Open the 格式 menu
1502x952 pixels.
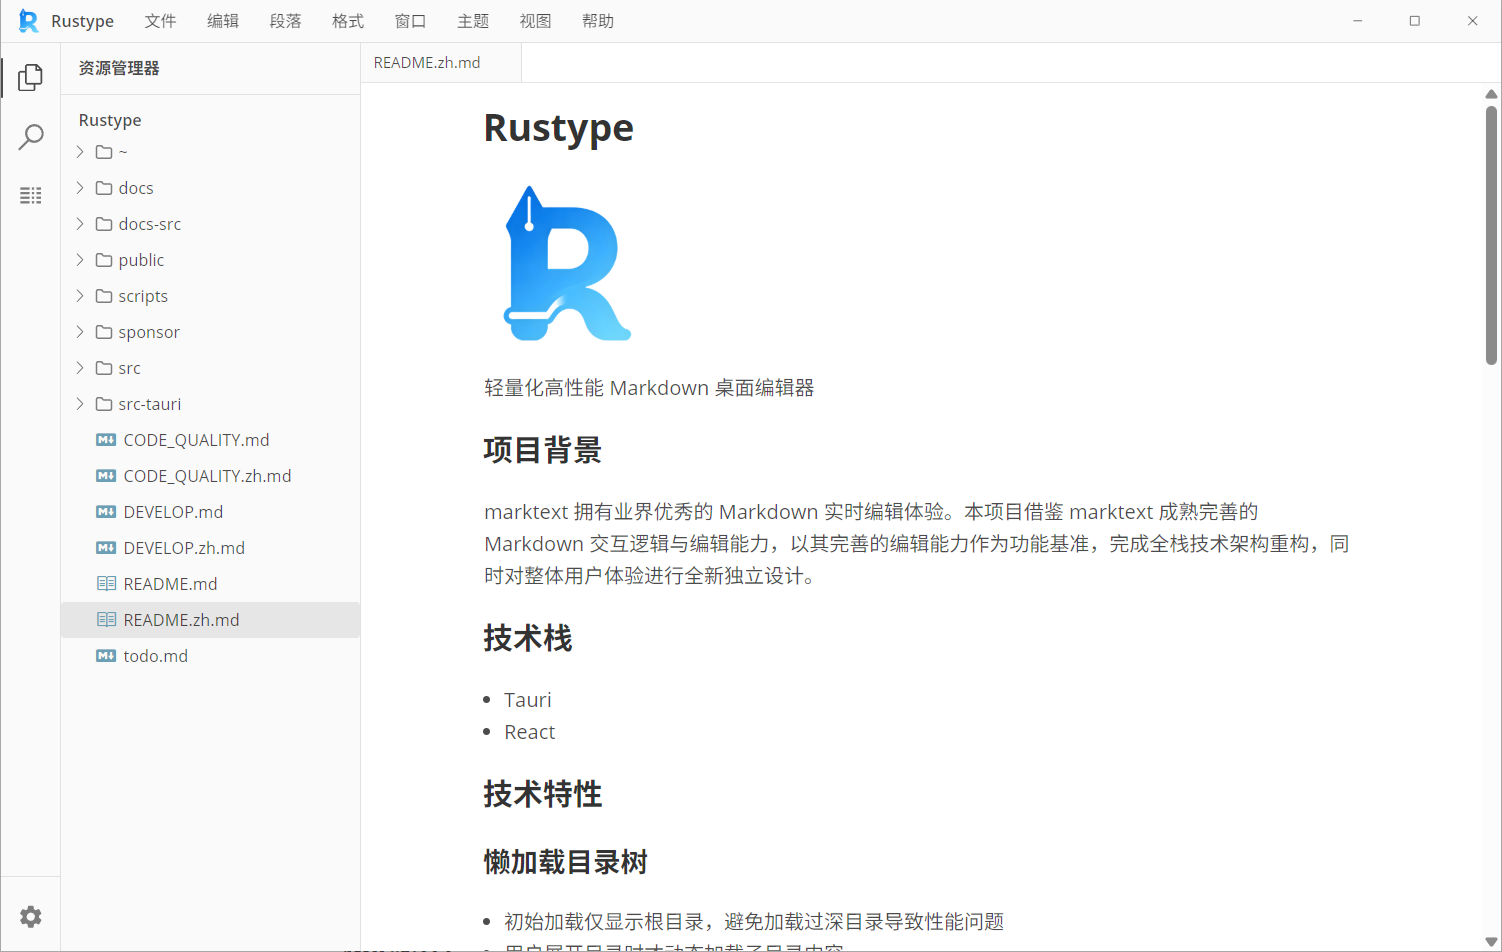[x=348, y=21]
